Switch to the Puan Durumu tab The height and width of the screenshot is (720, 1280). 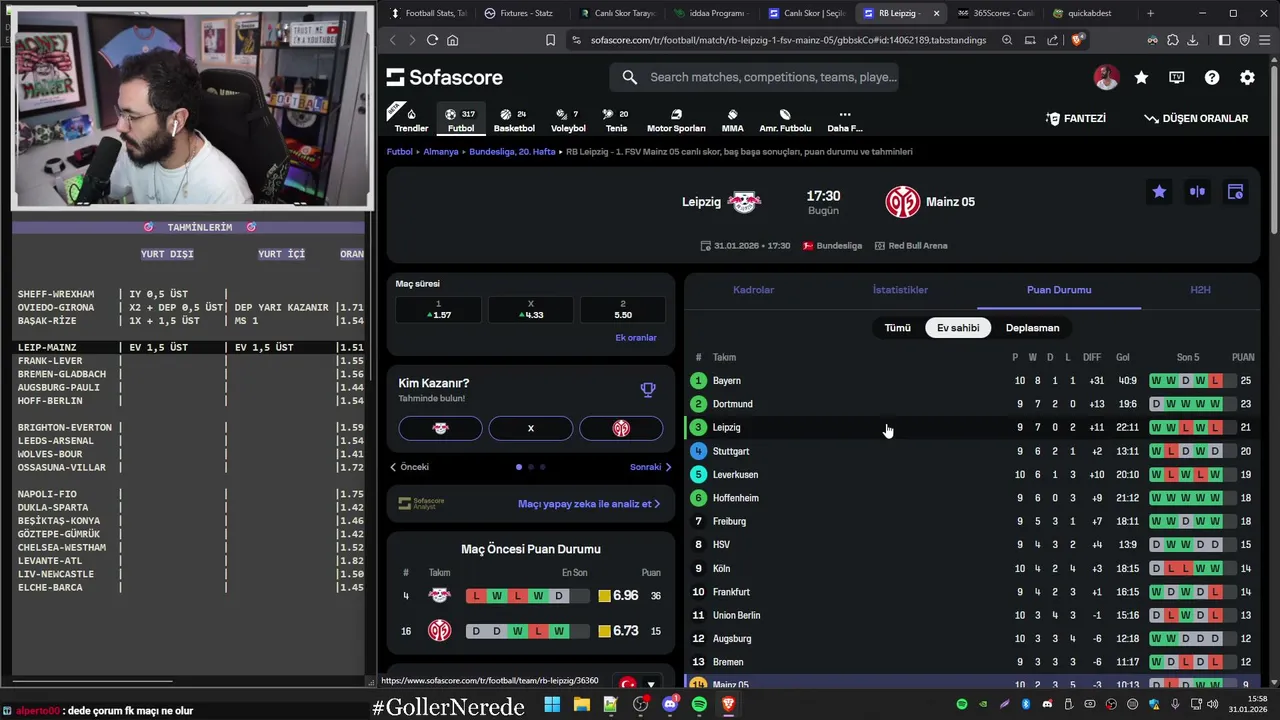1059,290
